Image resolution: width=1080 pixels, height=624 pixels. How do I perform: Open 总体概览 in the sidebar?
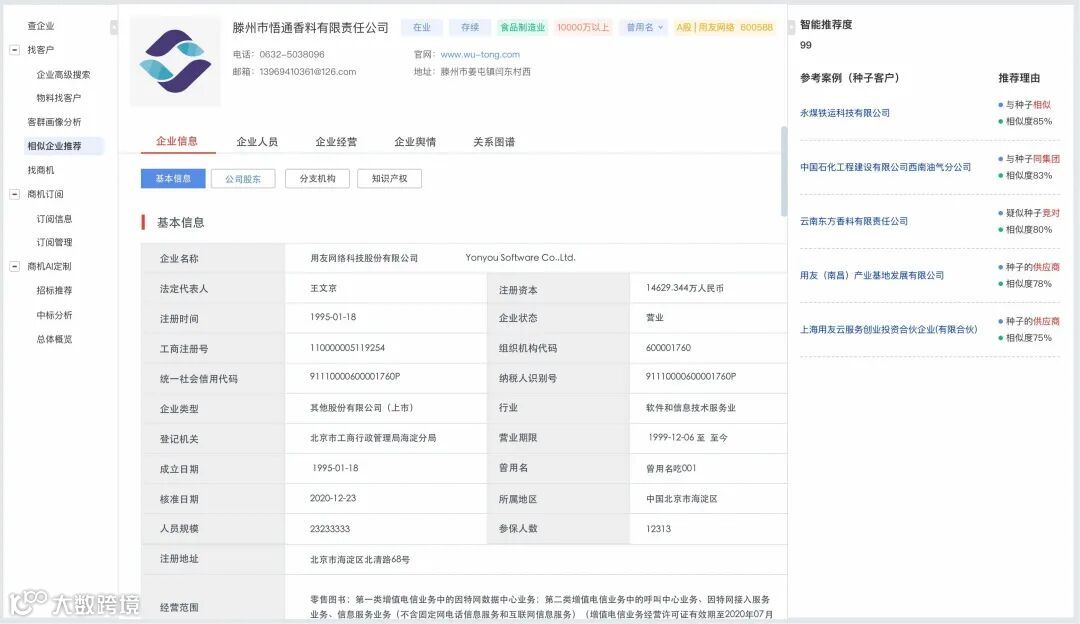(54, 340)
